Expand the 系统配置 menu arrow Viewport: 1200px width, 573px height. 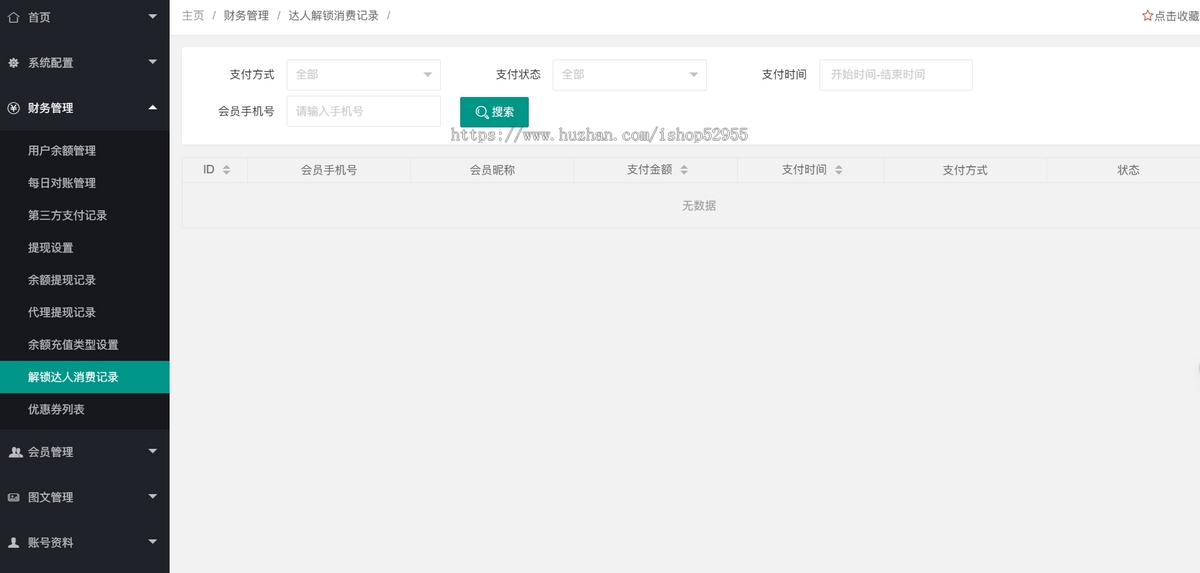pyautogui.click(x=152, y=62)
